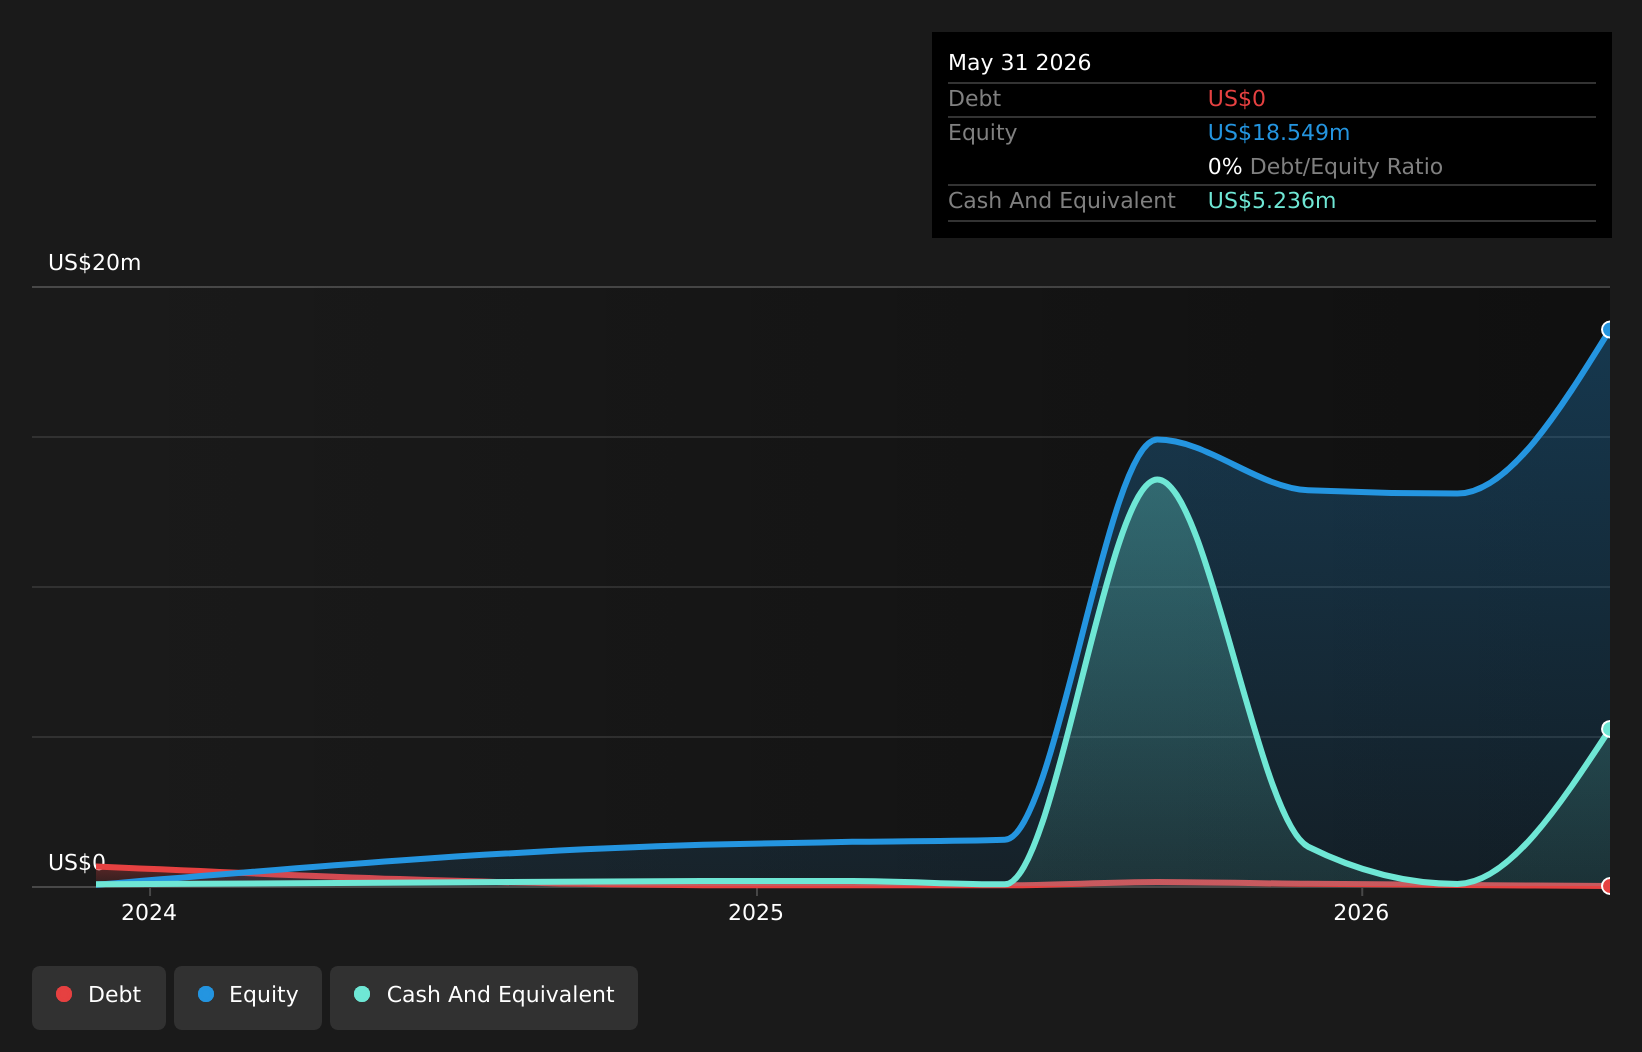Select the red Debt endpoint marker
1642x1052 pixels.
coord(1609,886)
